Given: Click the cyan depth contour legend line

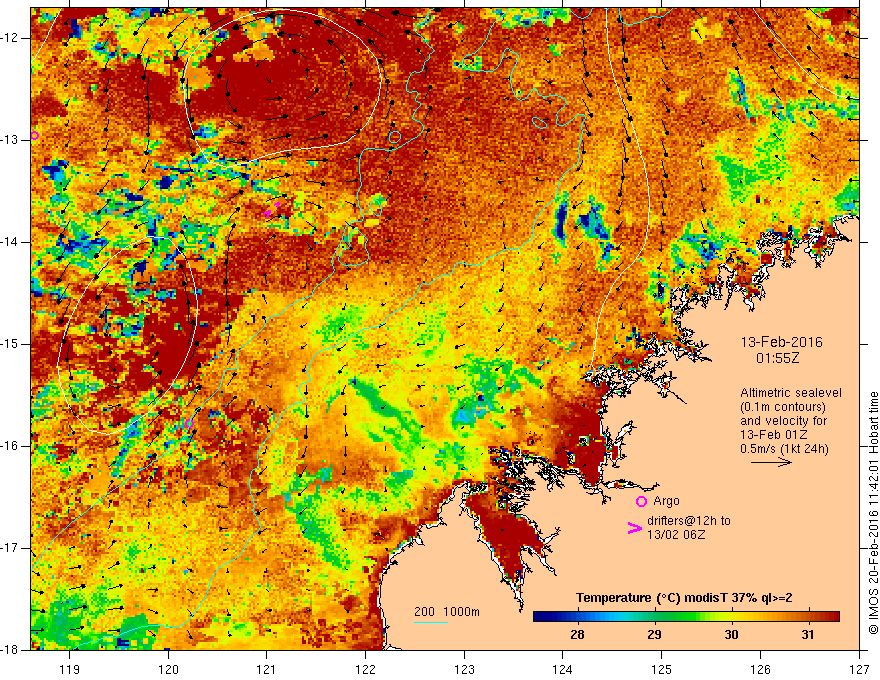Looking at the screenshot, I should click(x=431, y=622).
